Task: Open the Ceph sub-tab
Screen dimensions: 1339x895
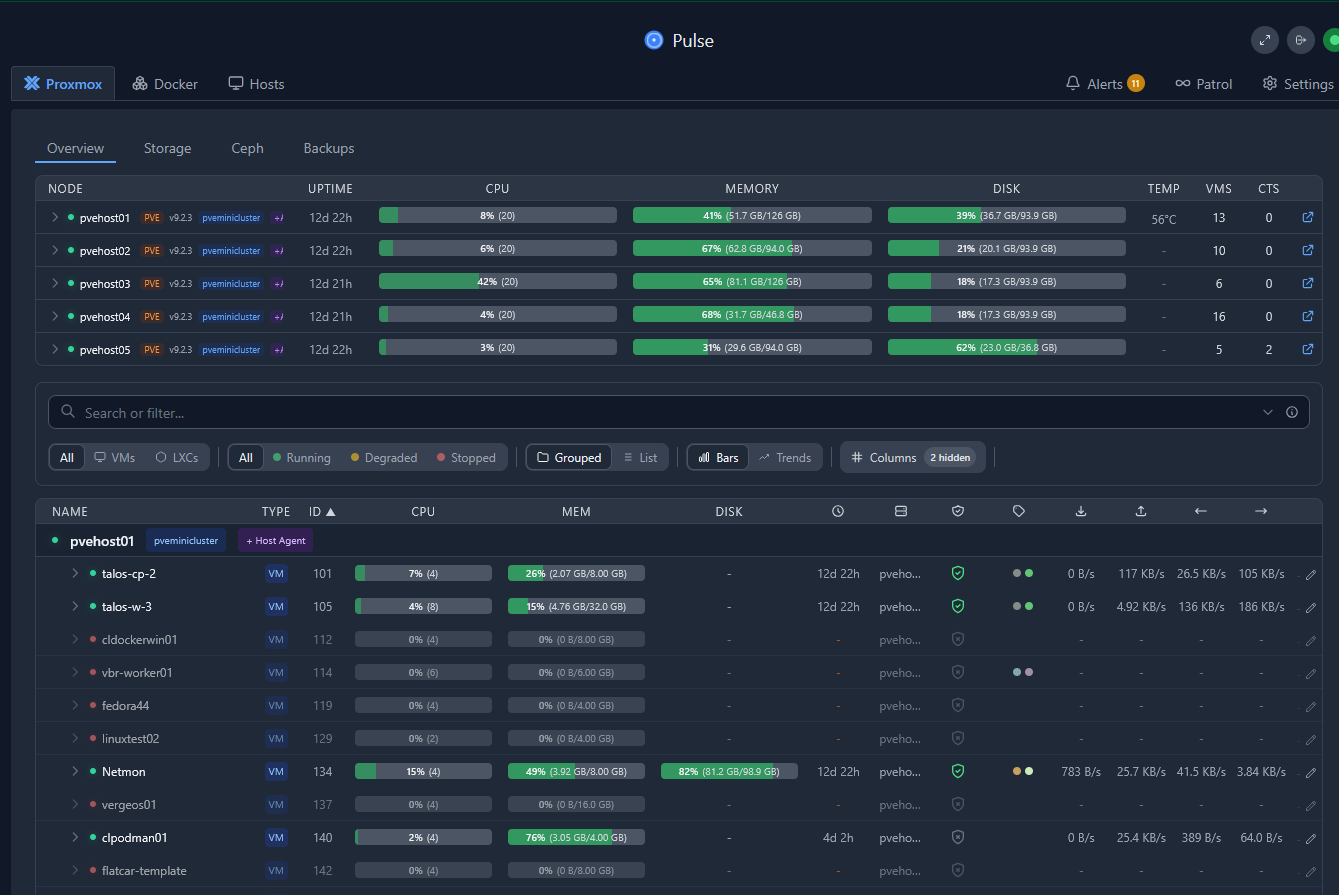Action: coord(247,148)
